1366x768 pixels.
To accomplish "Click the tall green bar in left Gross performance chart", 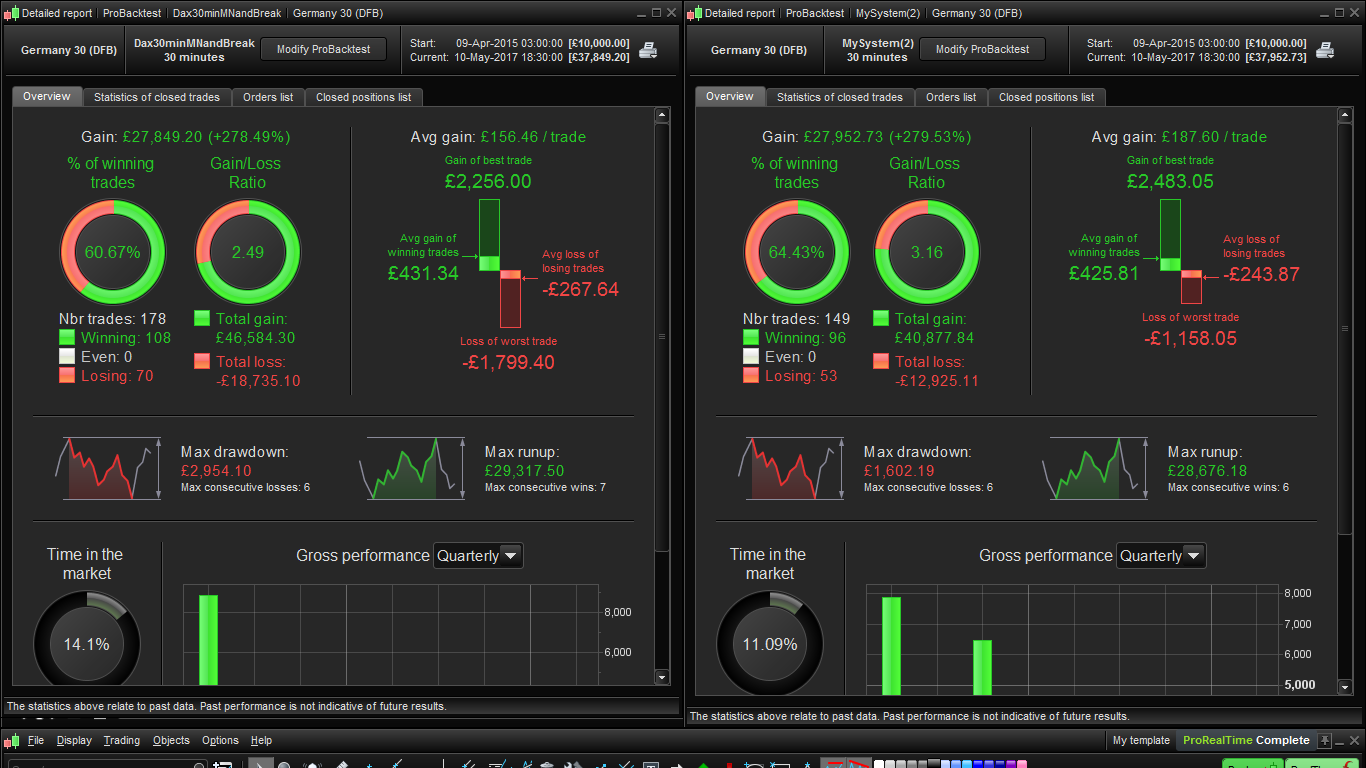I will pos(208,640).
